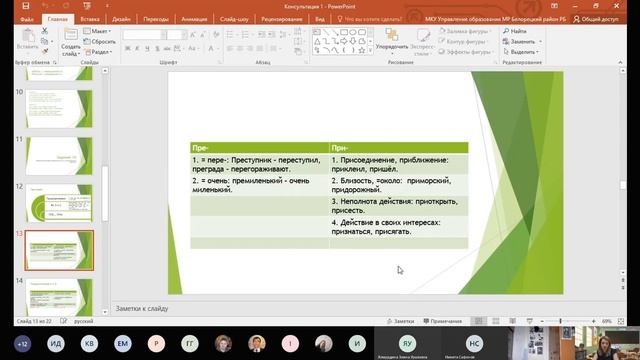Open the Выделить select dropdown
640x360 pixels.
pos(522,52)
